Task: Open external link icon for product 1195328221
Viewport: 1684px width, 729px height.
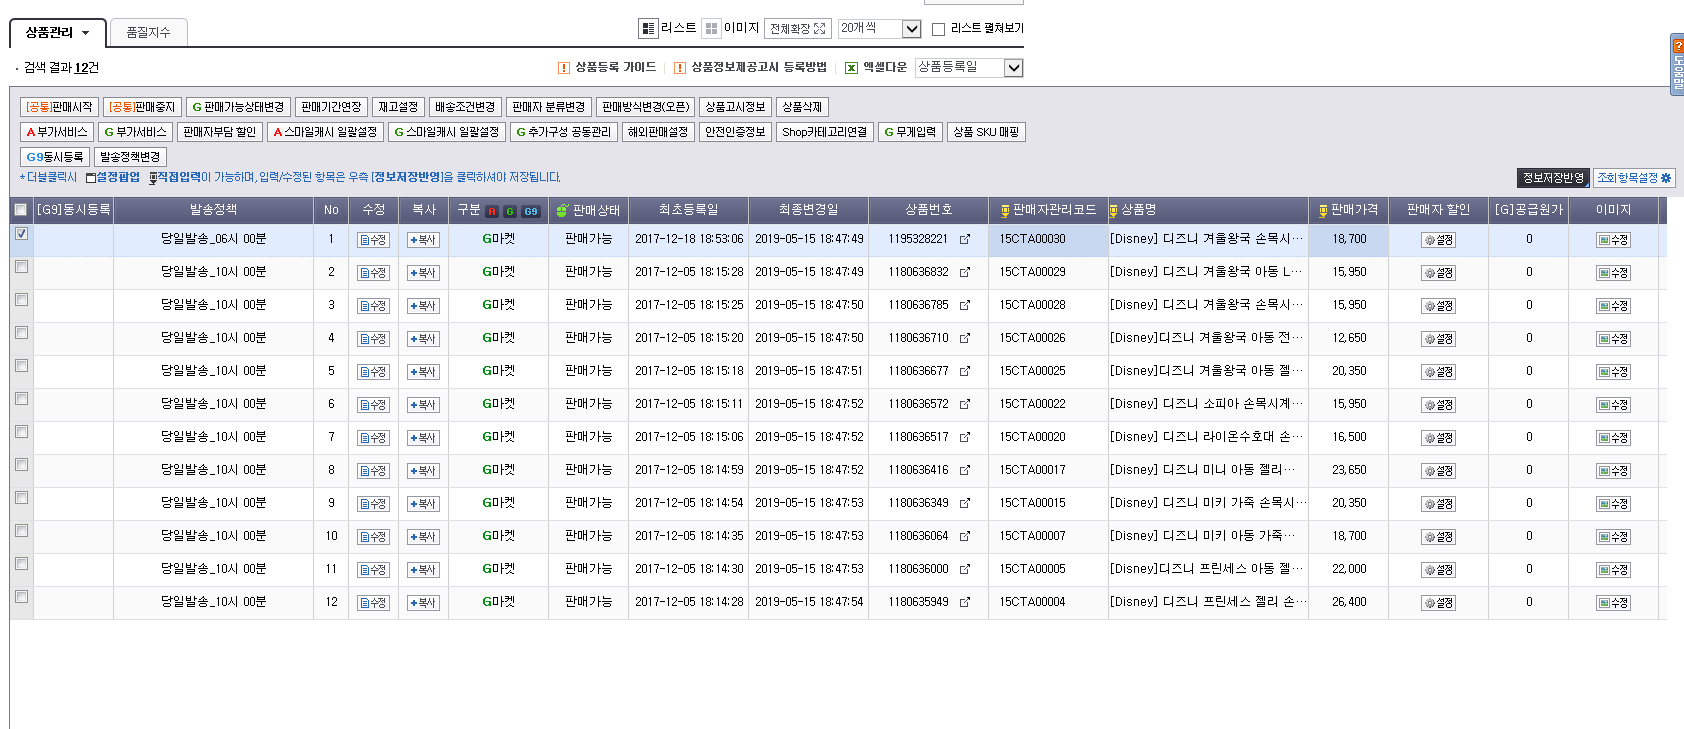Action: [x=965, y=240]
